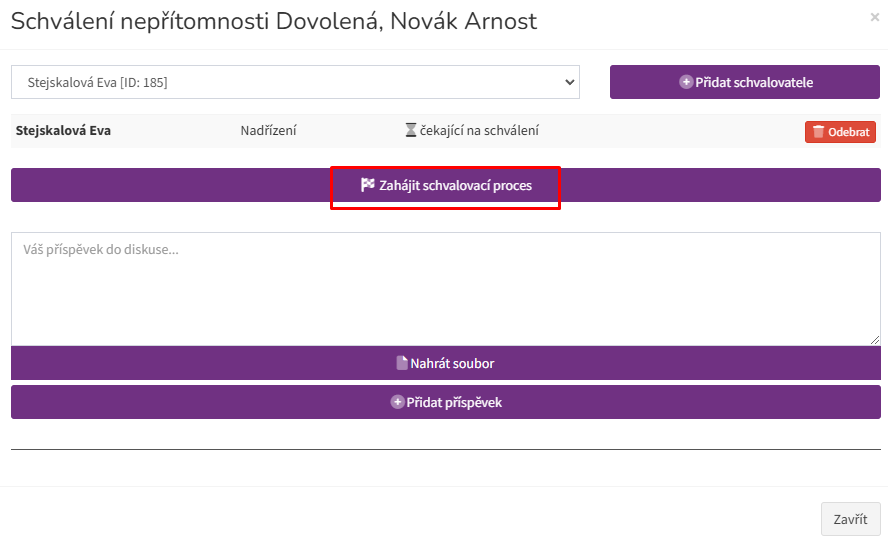Submit post with Přidat příspěvek button
This screenshot has width=888, height=546.
pos(446,402)
